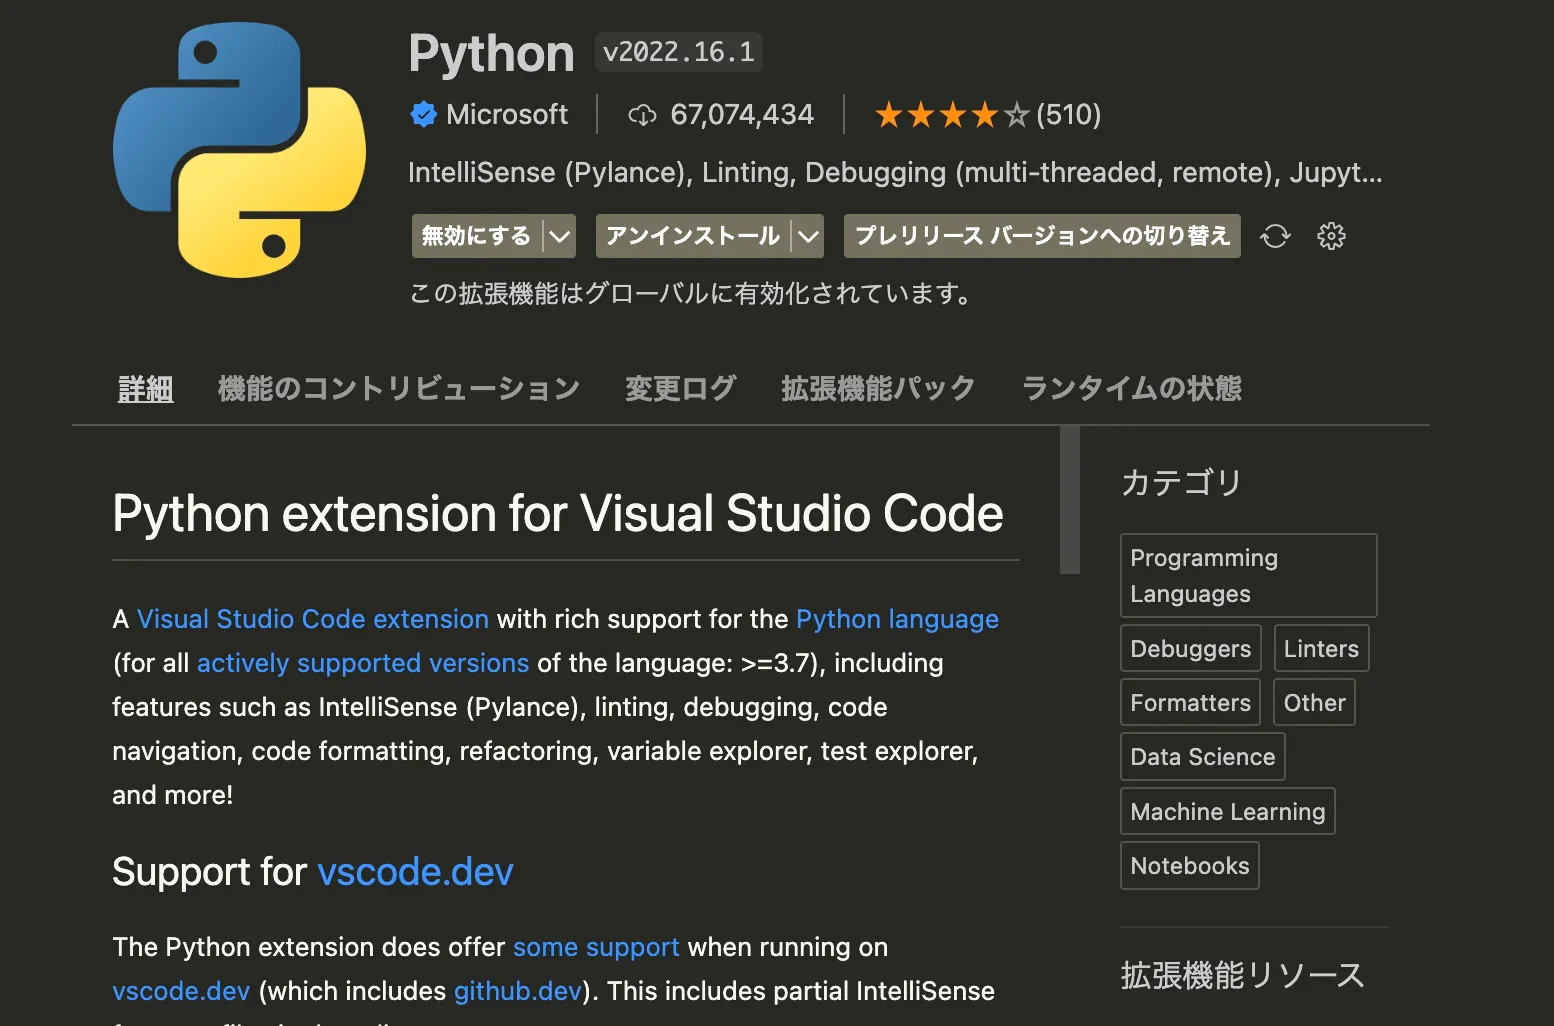Select the Data Science category
Viewport: 1554px width, 1026px height.
(x=1203, y=756)
